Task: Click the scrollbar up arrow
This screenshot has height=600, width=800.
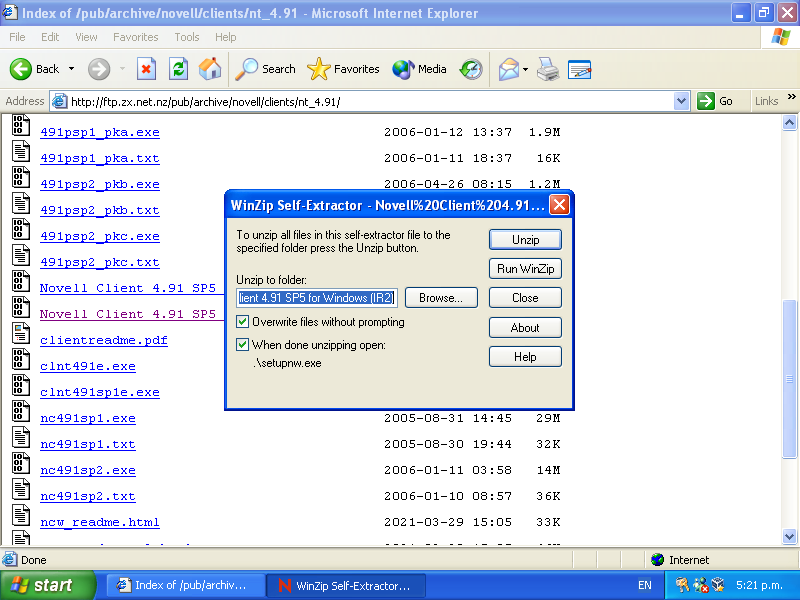Action: (789, 122)
